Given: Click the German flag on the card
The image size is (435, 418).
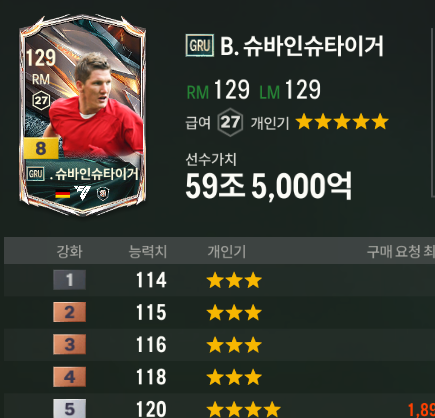Looking at the screenshot, I should (63, 193).
